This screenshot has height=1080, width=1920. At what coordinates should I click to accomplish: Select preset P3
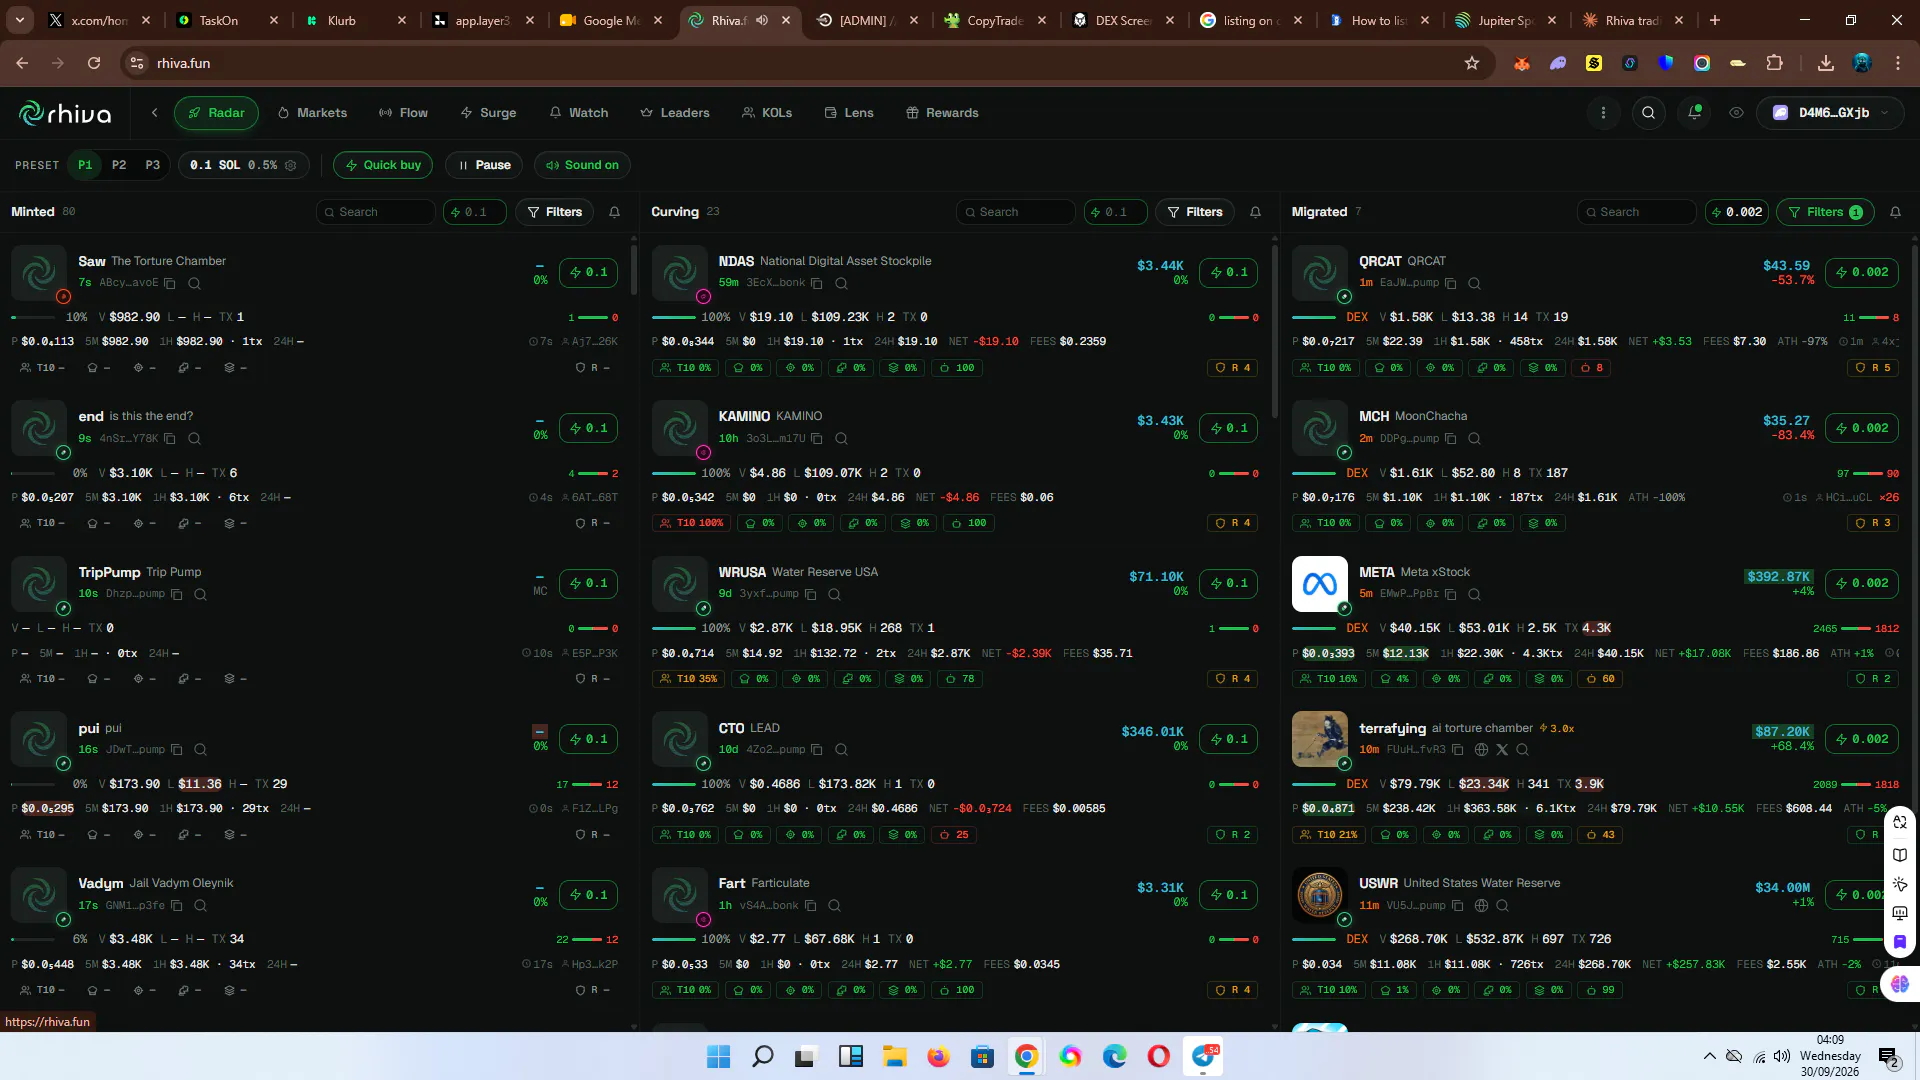click(153, 165)
